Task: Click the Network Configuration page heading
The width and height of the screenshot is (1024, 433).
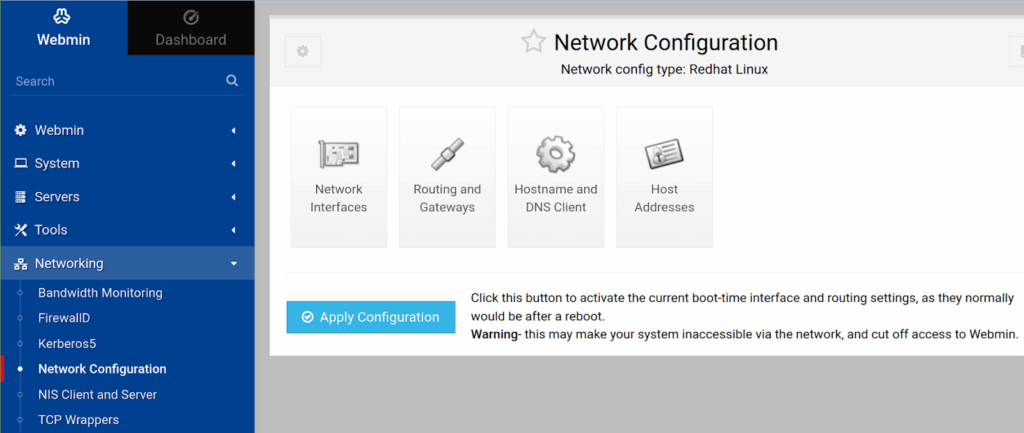Action: tap(666, 42)
